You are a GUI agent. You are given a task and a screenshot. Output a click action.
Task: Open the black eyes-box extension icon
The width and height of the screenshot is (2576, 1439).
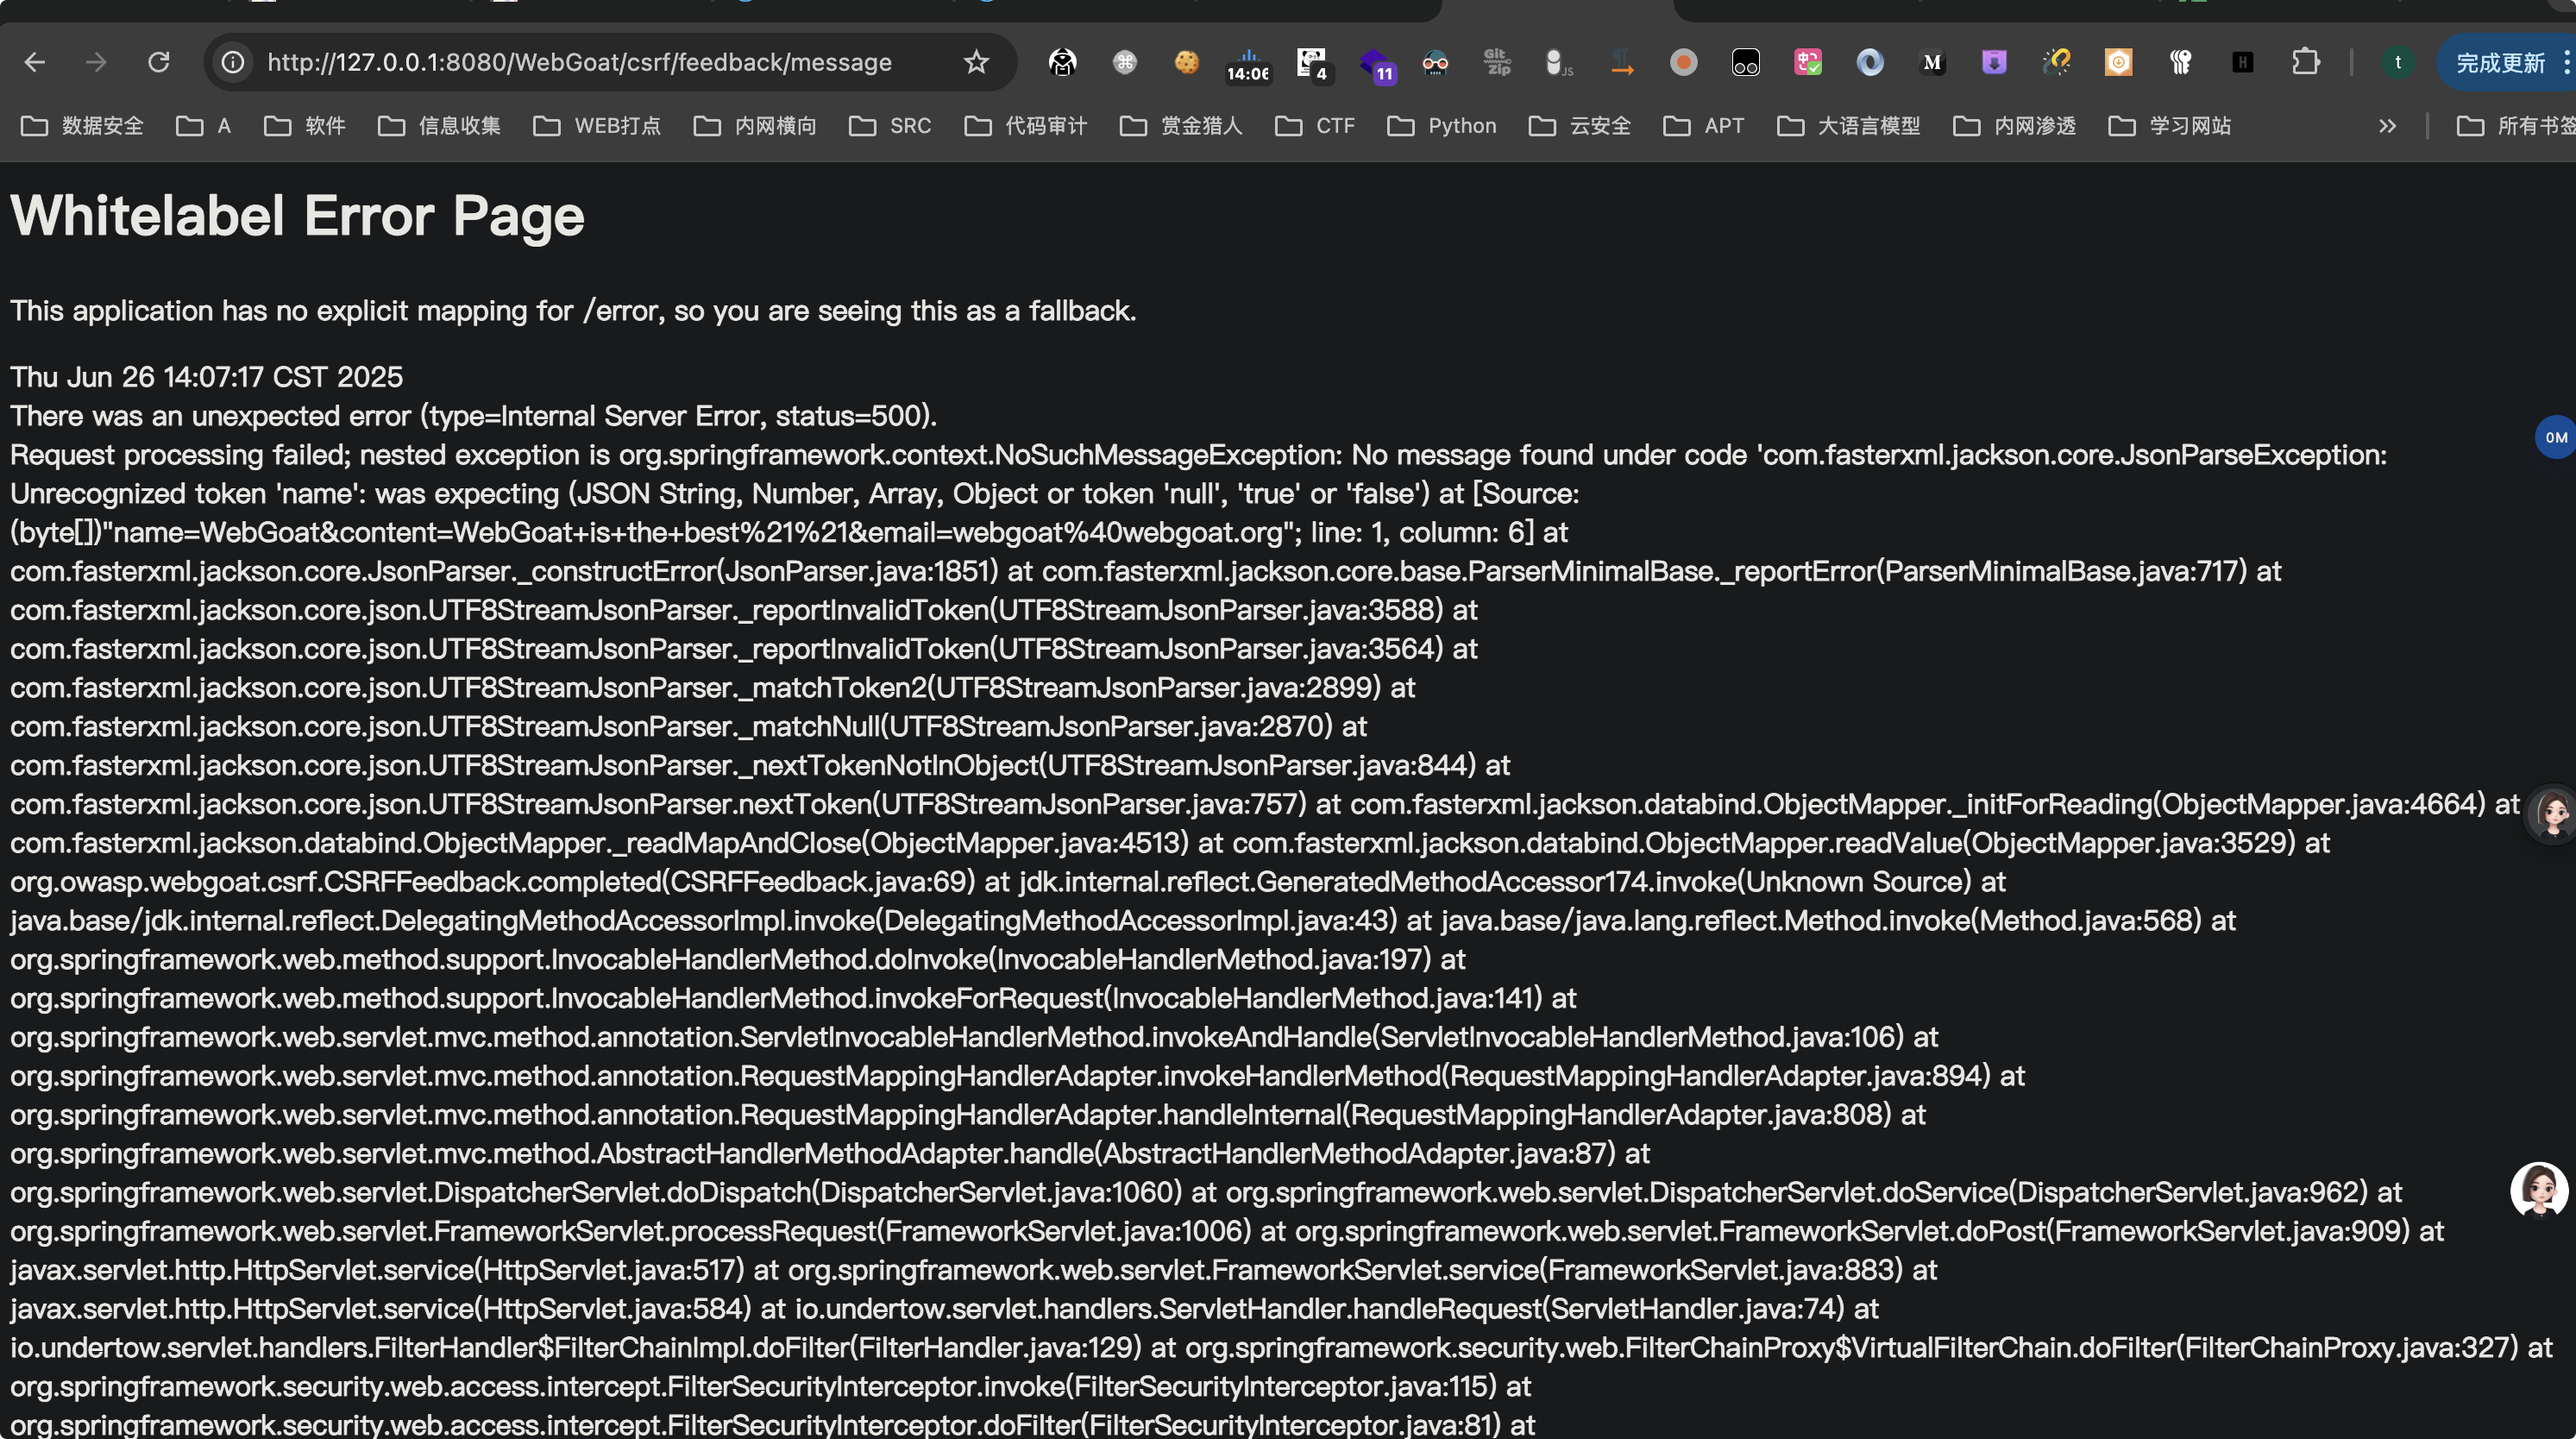click(x=1746, y=62)
